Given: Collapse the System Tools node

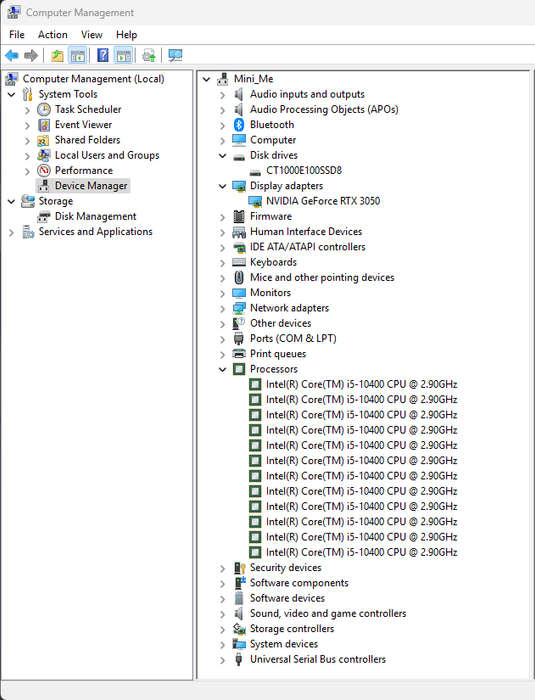Looking at the screenshot, I should point(12,94).
